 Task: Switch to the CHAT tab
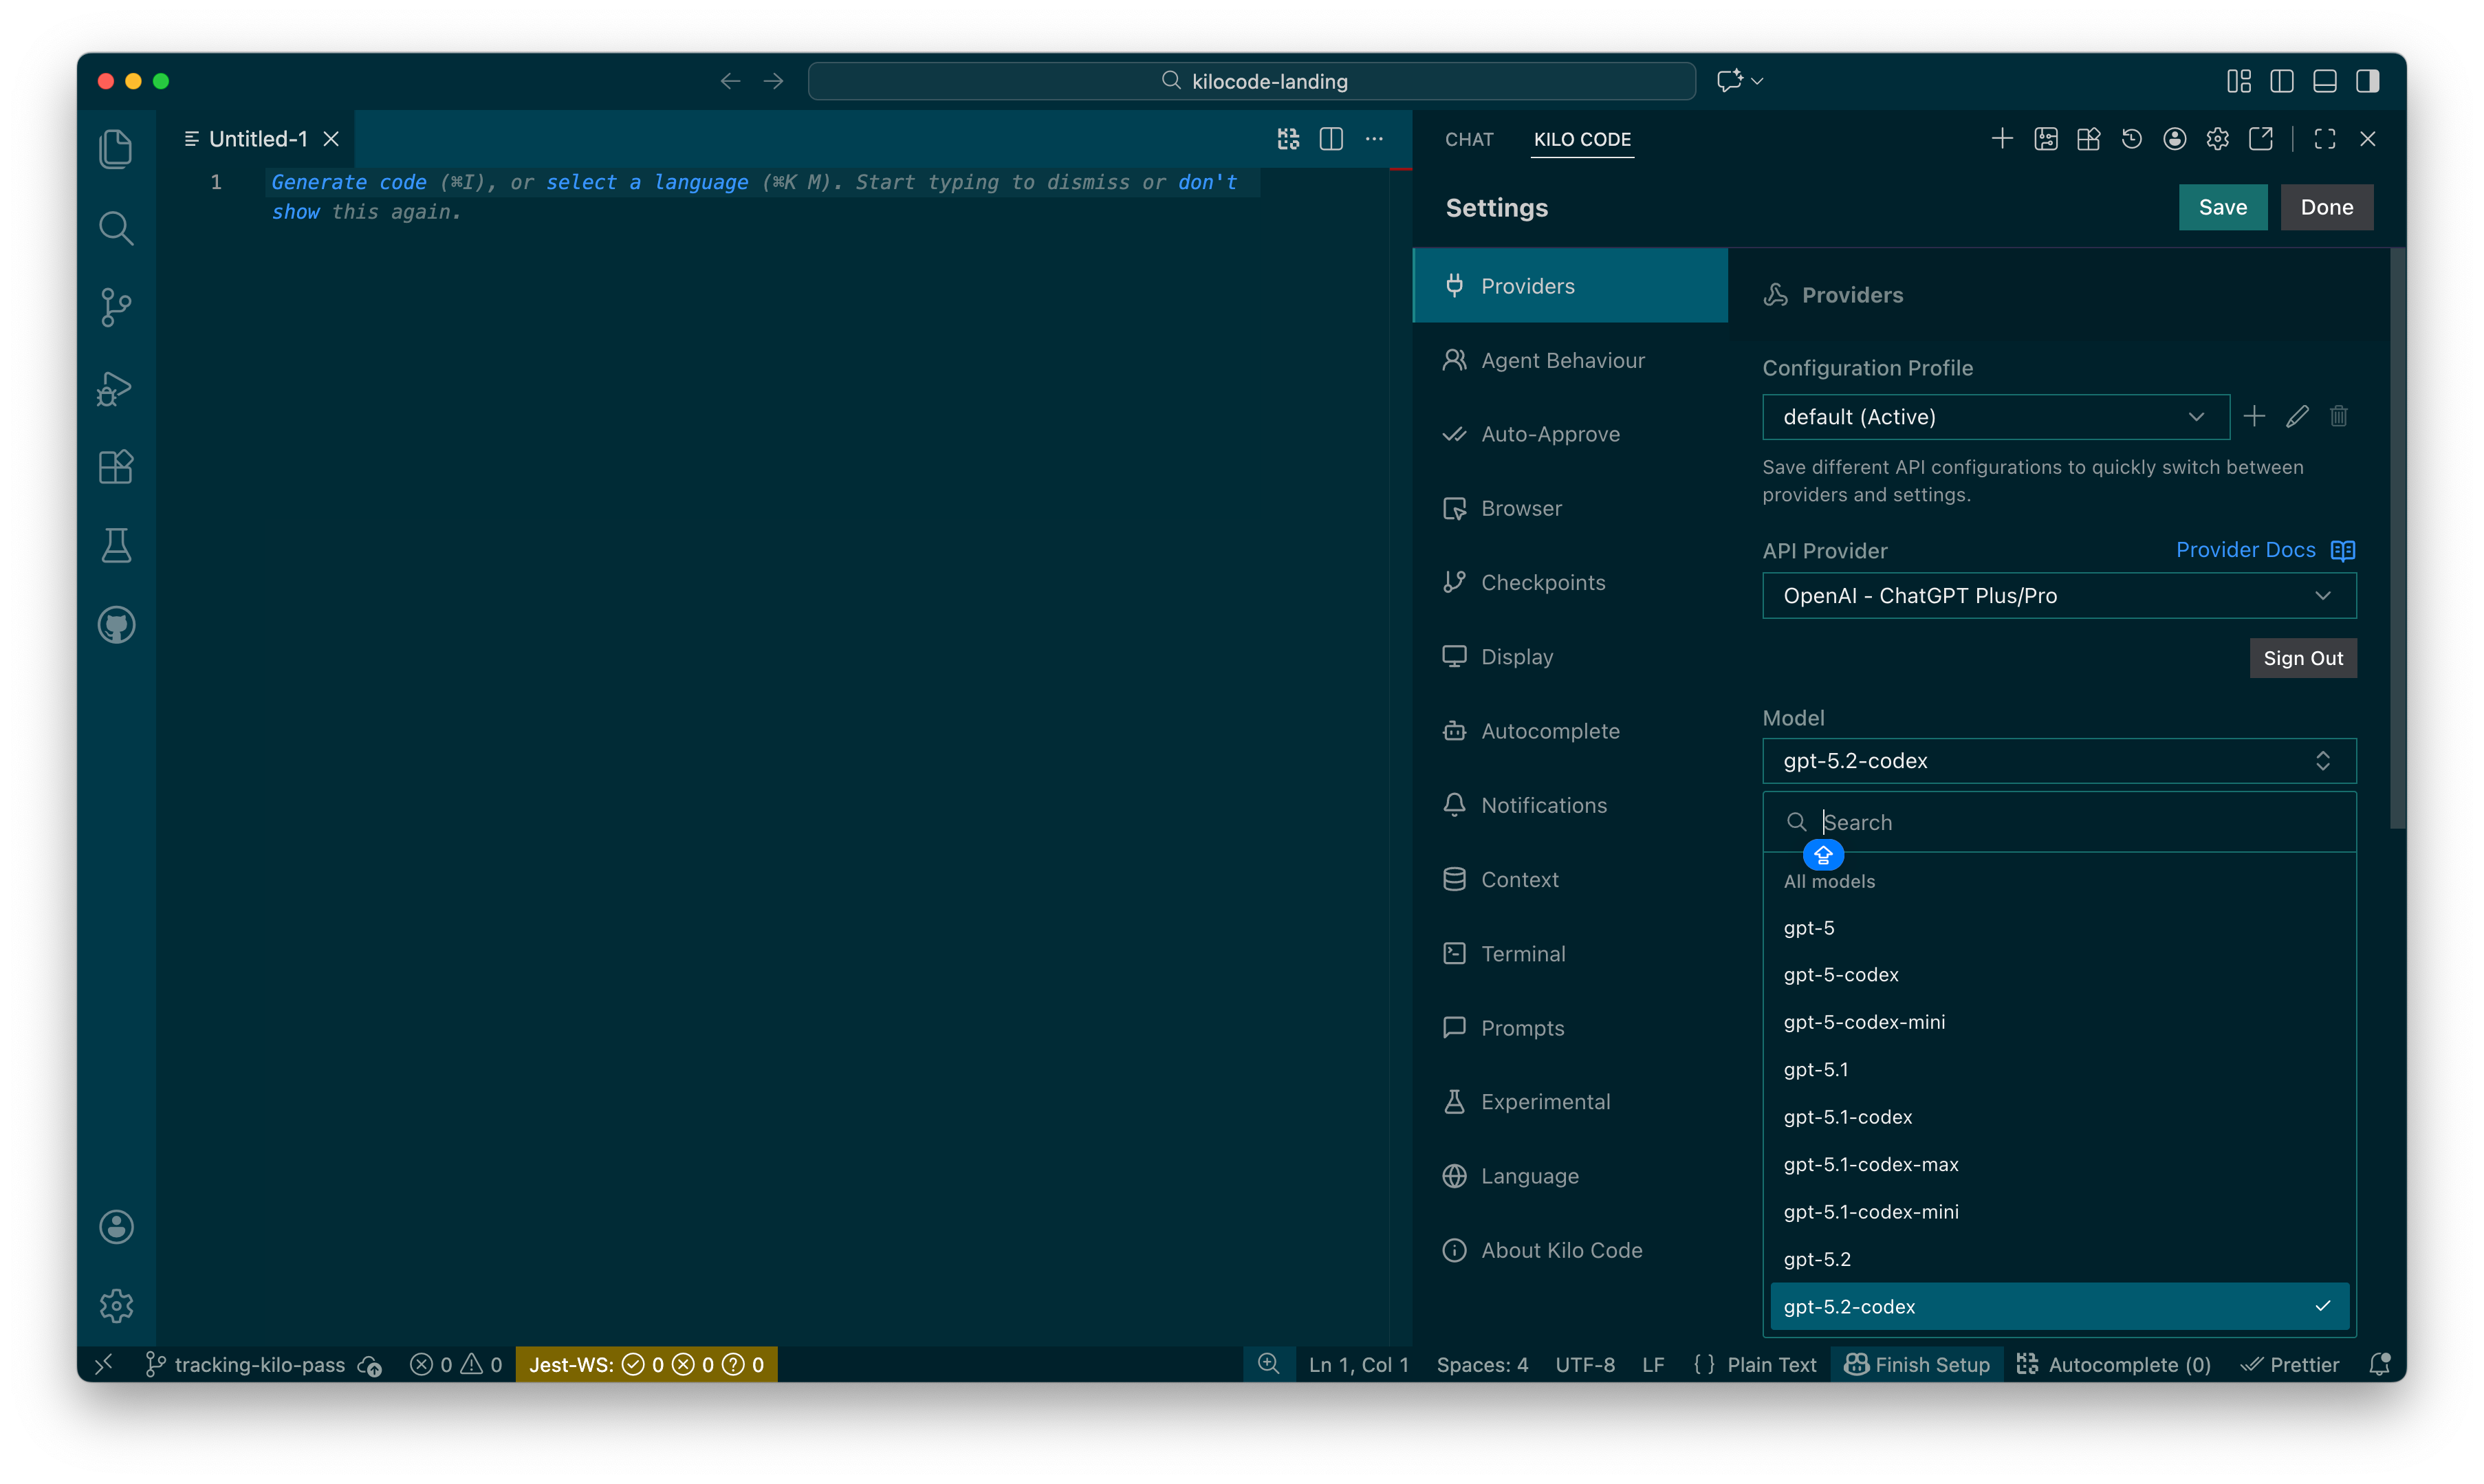pyautogui.click(x=1468, y=139)
